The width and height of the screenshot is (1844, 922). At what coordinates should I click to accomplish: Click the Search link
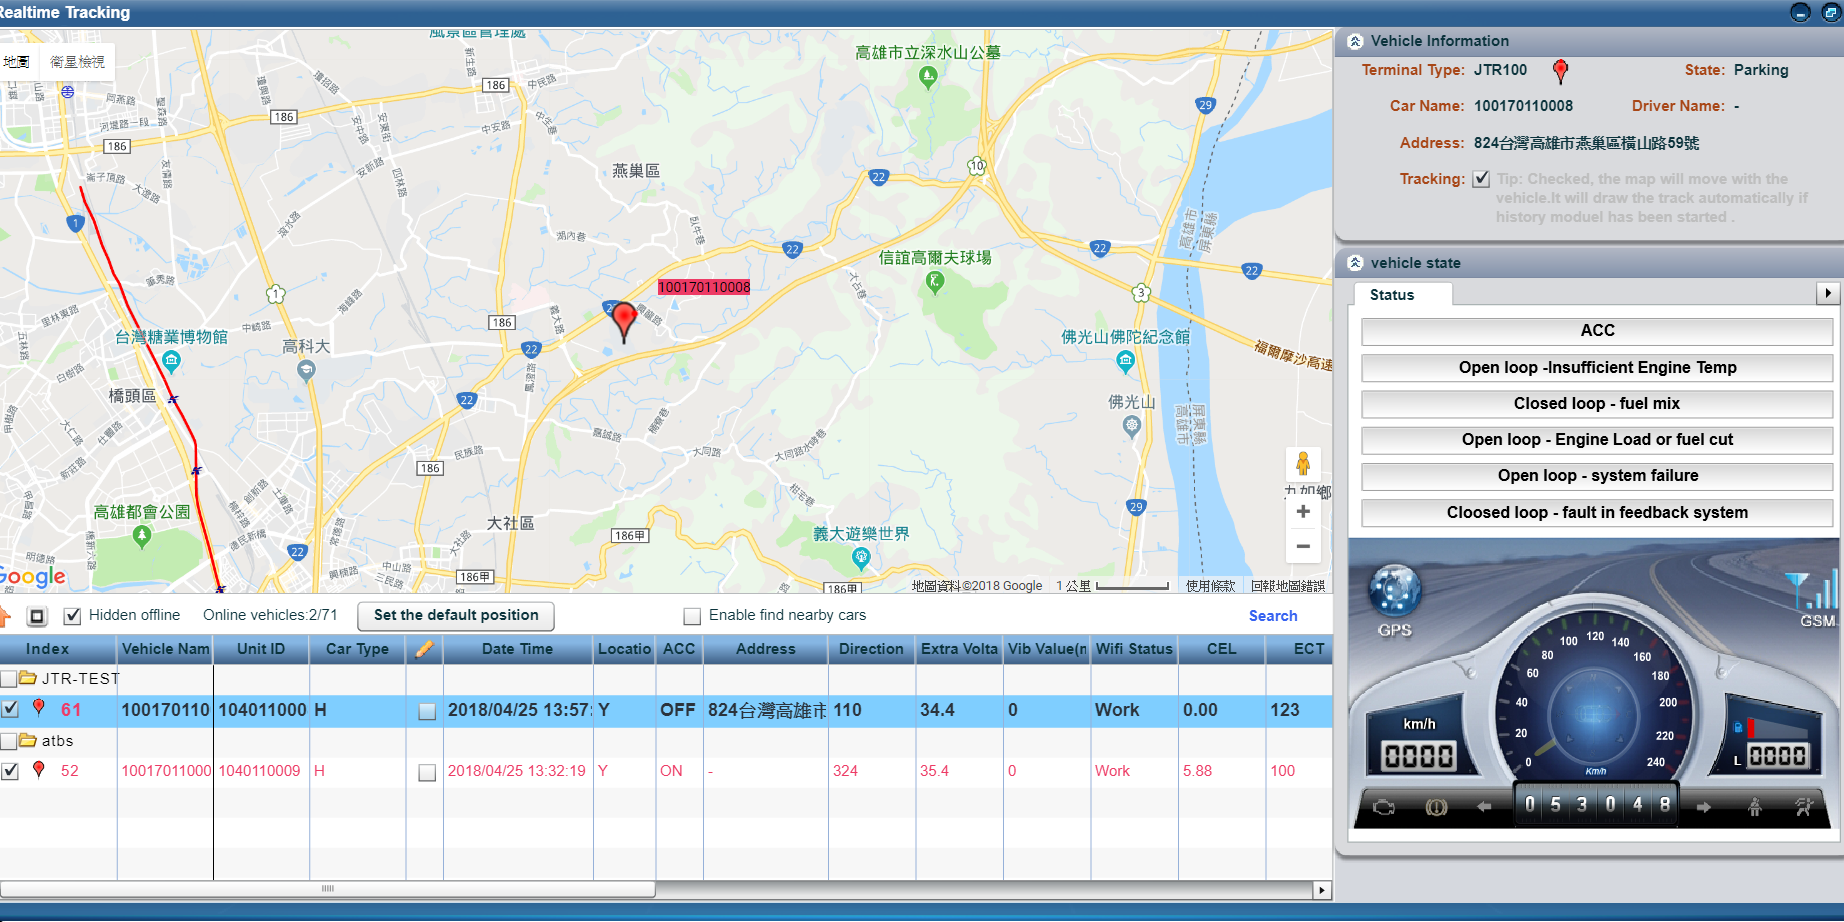(1272, 616)
